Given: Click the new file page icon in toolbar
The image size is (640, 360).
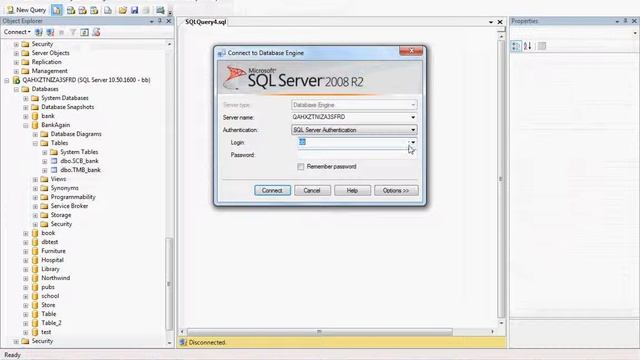Looking at the screenshot, I should [x=108, y=10].
